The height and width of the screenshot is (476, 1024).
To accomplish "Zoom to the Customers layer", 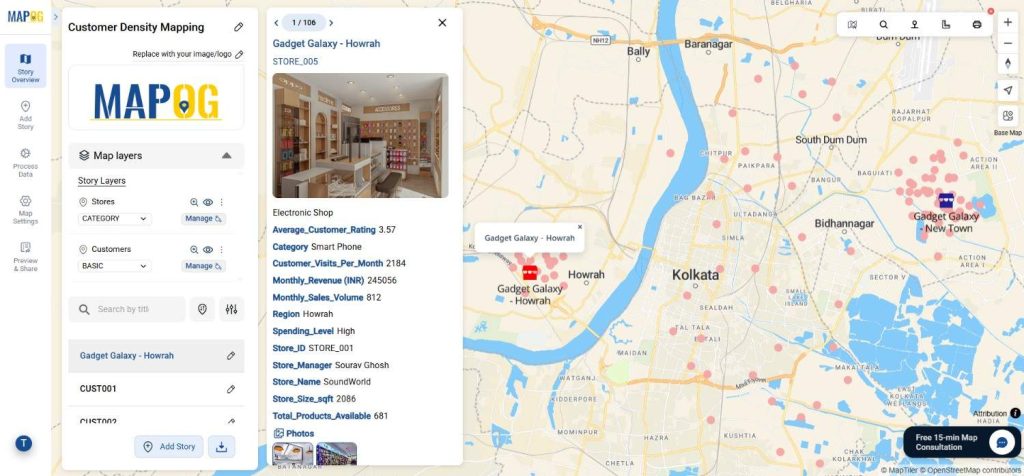I will [x=194, y=250].
